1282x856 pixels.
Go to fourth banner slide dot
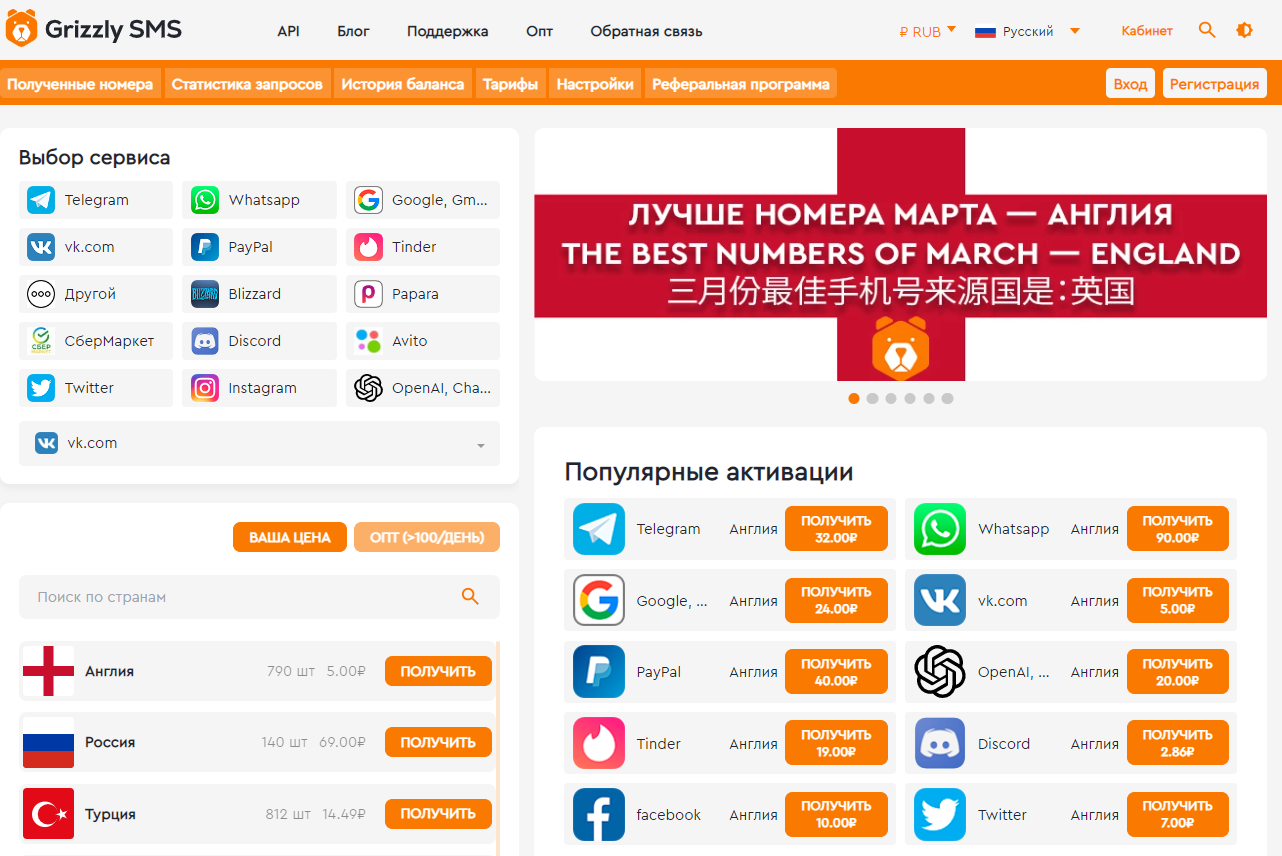coord(910,398)
